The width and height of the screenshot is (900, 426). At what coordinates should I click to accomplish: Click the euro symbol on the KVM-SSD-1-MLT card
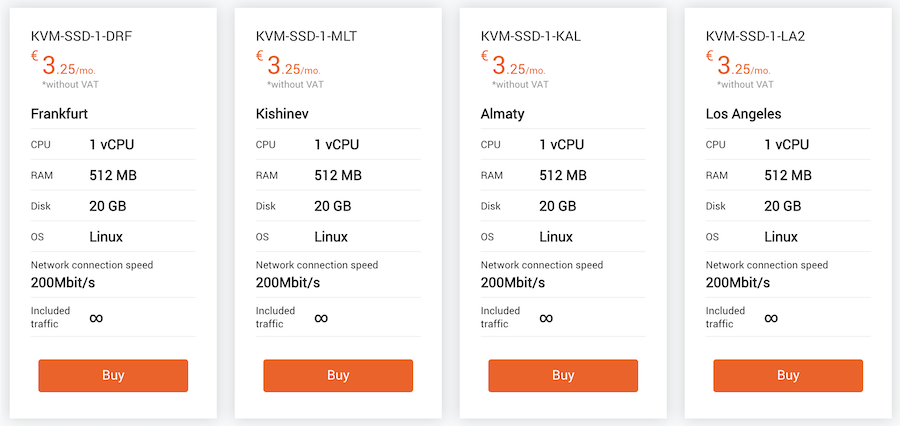click(260, 56)
